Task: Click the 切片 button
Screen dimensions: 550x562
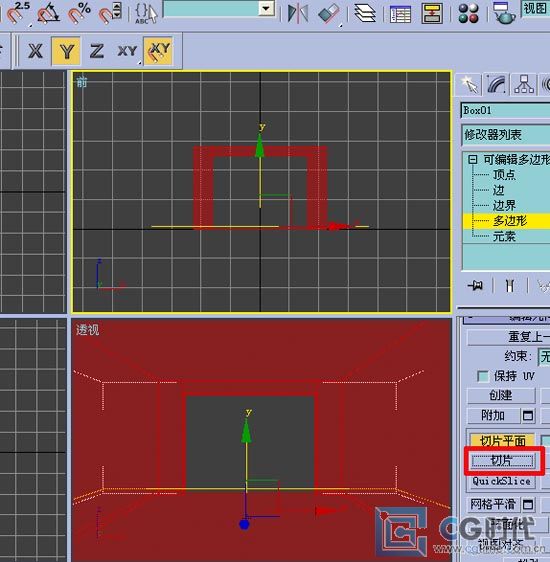Action: coord(501,461)
